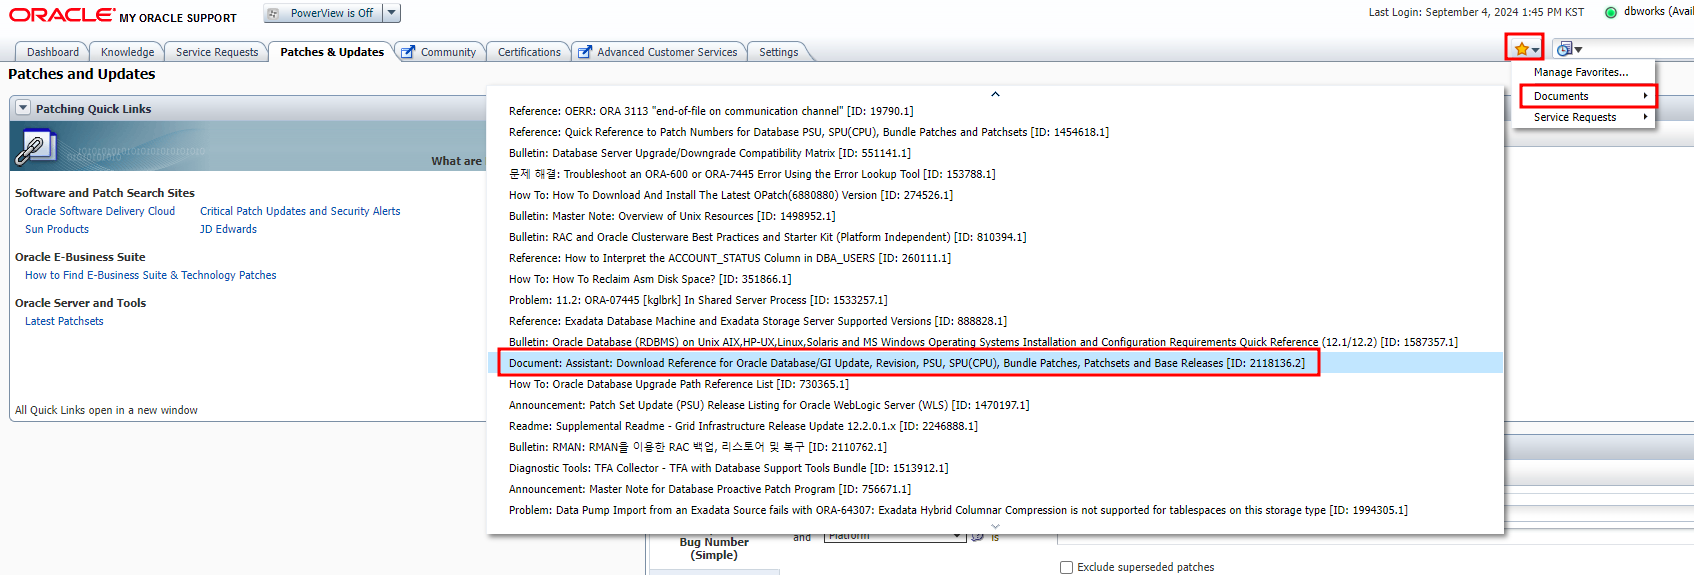Viewport: 1694px width, 575px height.
Task: Open the Upgrade/Downgrade Compatibility Matrix bulletin
Action: tap(710, 153)
